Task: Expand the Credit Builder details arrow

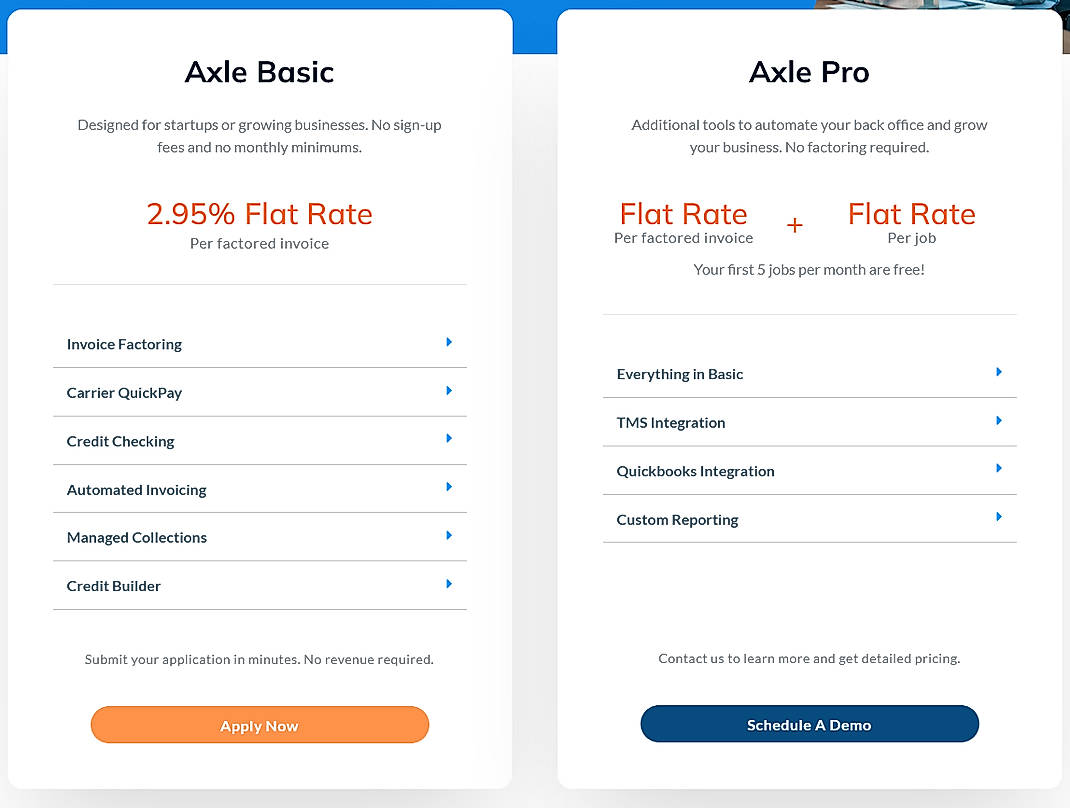Action: point(449,584)
